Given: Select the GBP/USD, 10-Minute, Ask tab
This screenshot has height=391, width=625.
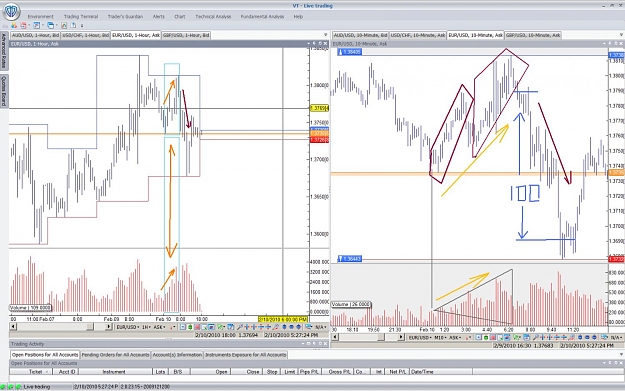Looking at the screenshot, I should [533, 35].
